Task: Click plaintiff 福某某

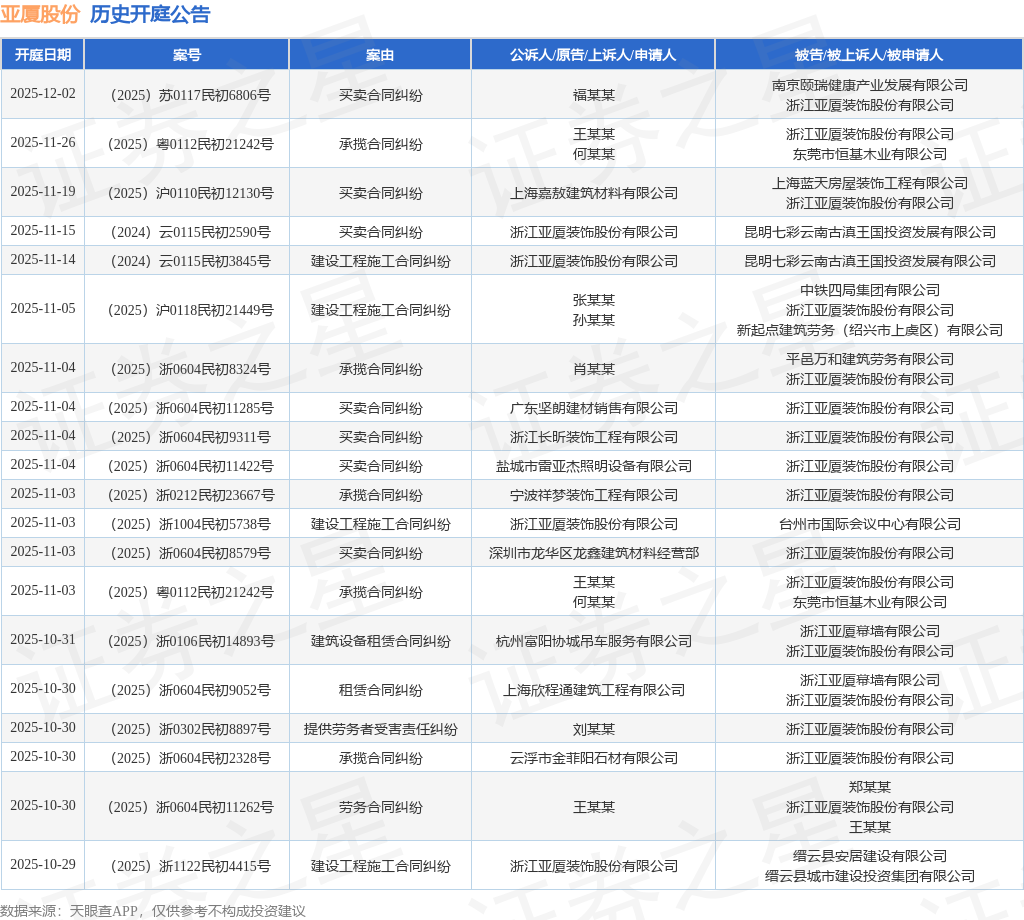Action: (x=594, y=95)
